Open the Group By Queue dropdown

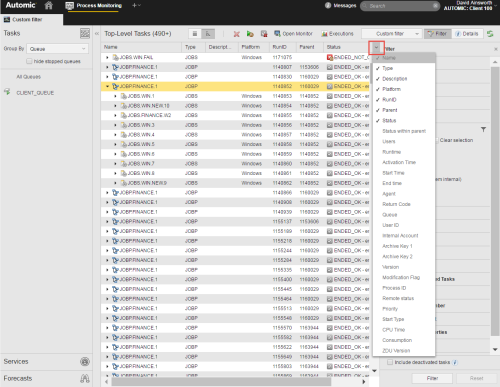click(x=58, y=49)
